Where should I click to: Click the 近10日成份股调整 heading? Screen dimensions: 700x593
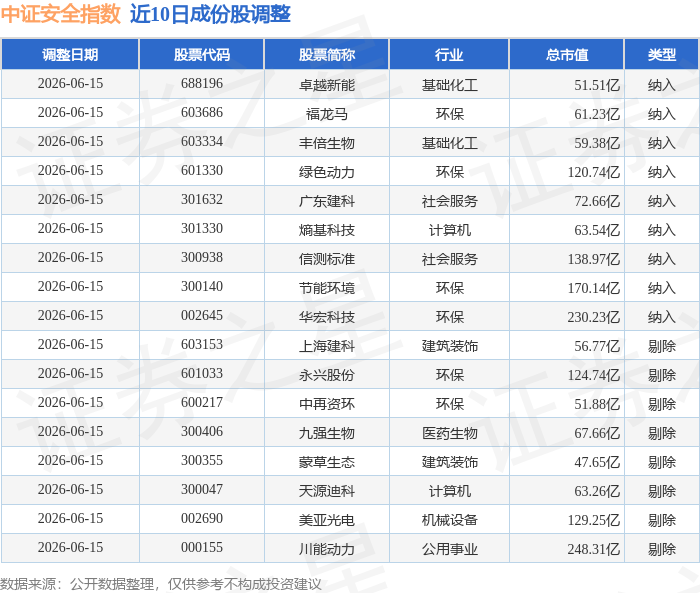click(x=210, y=14)
